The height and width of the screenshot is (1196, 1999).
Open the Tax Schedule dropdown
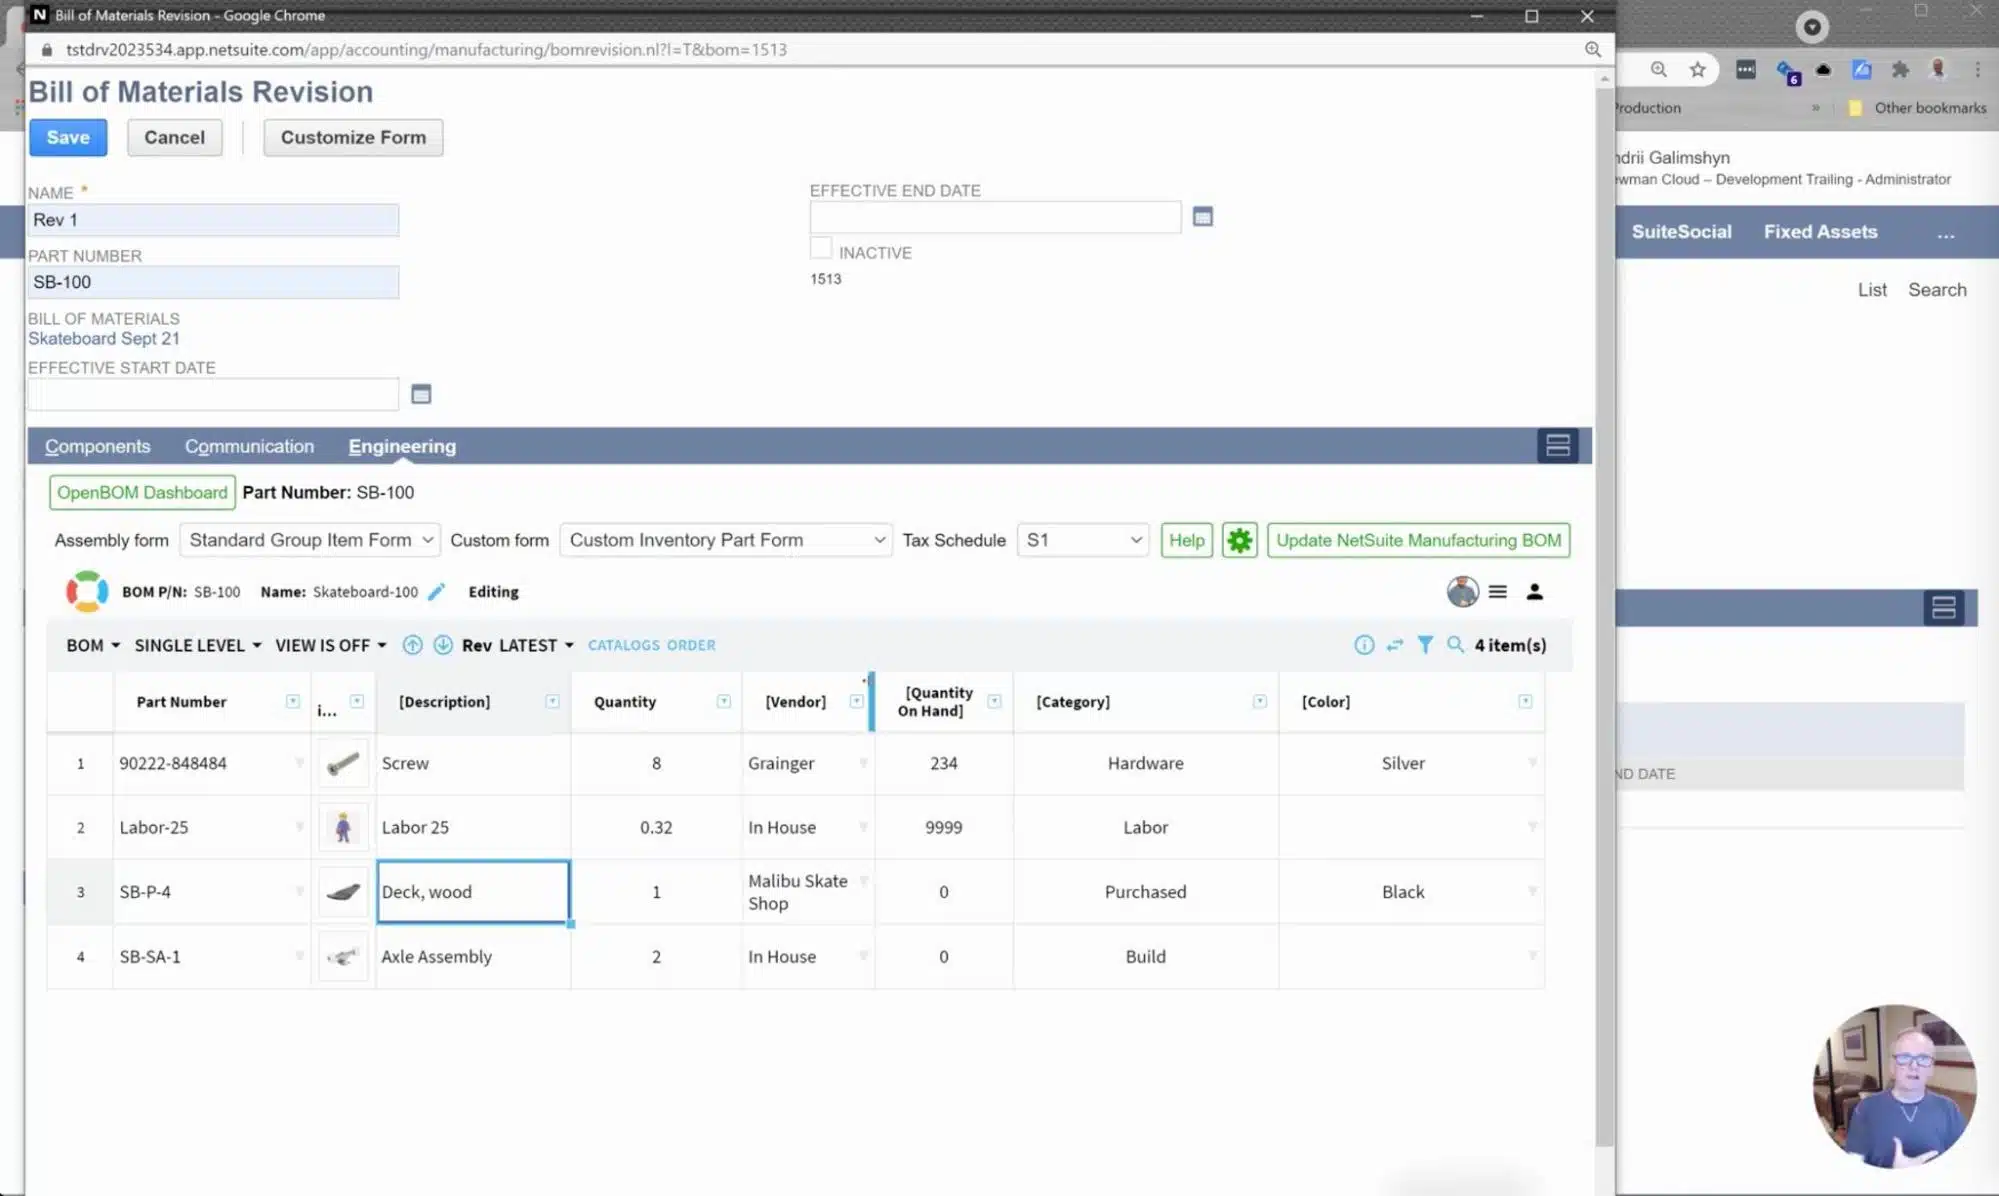coord(1082,540)
